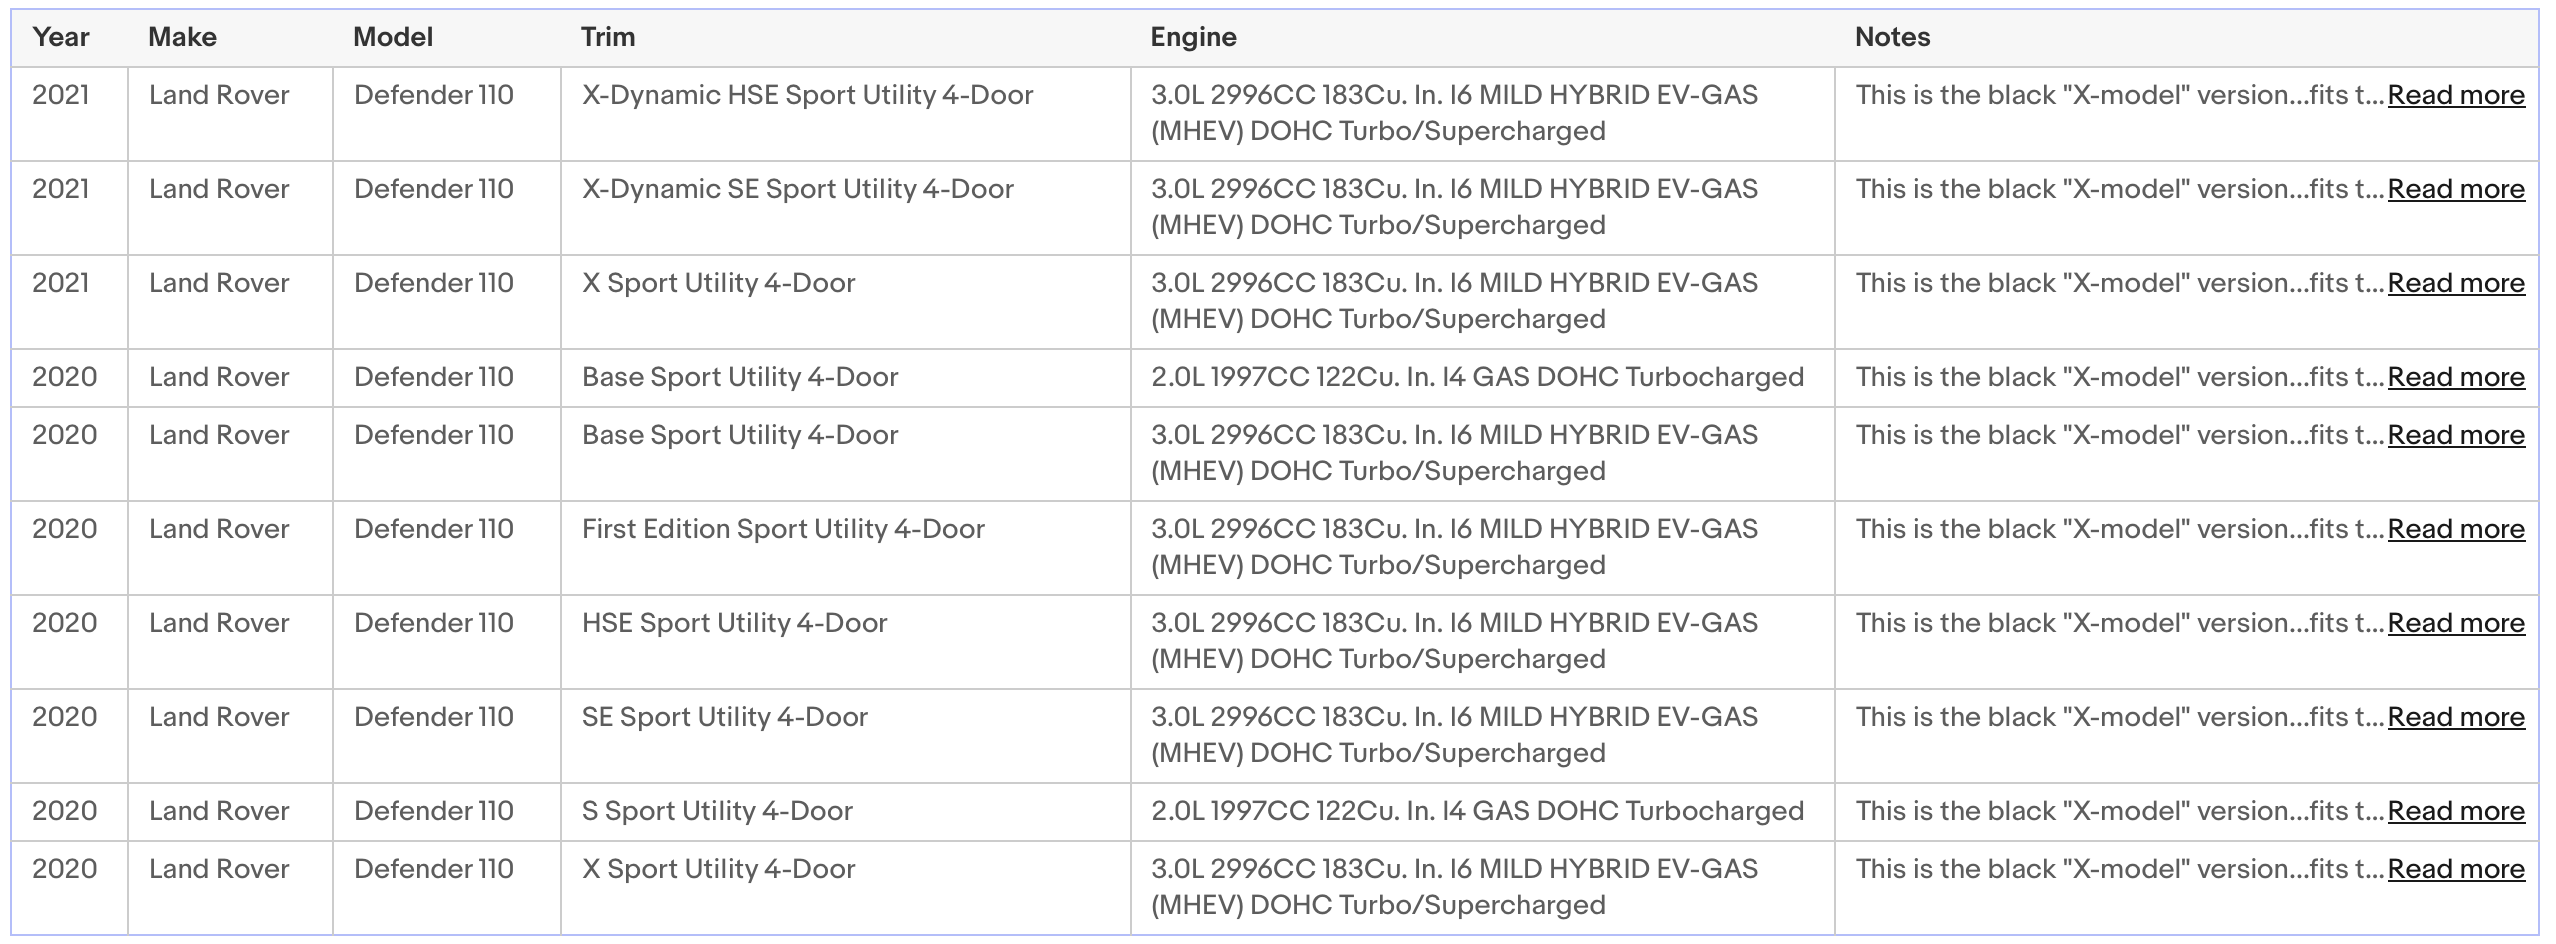Open Read more for 2021 X Sport Utility row
This screenshot has width=2556, height=944.
(2456, 283)
